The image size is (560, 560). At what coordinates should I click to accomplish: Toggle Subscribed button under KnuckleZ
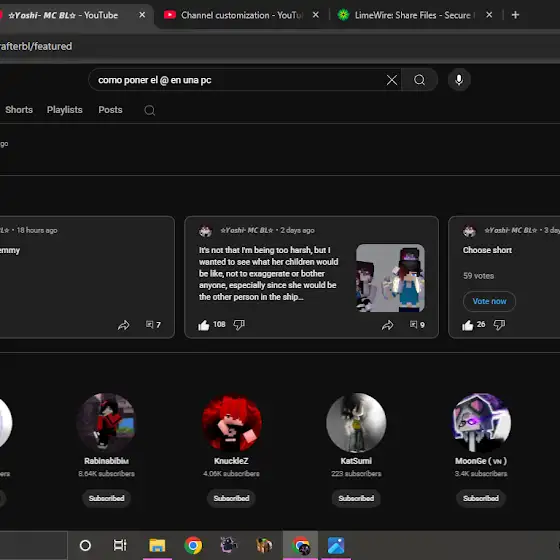[231, 498]
